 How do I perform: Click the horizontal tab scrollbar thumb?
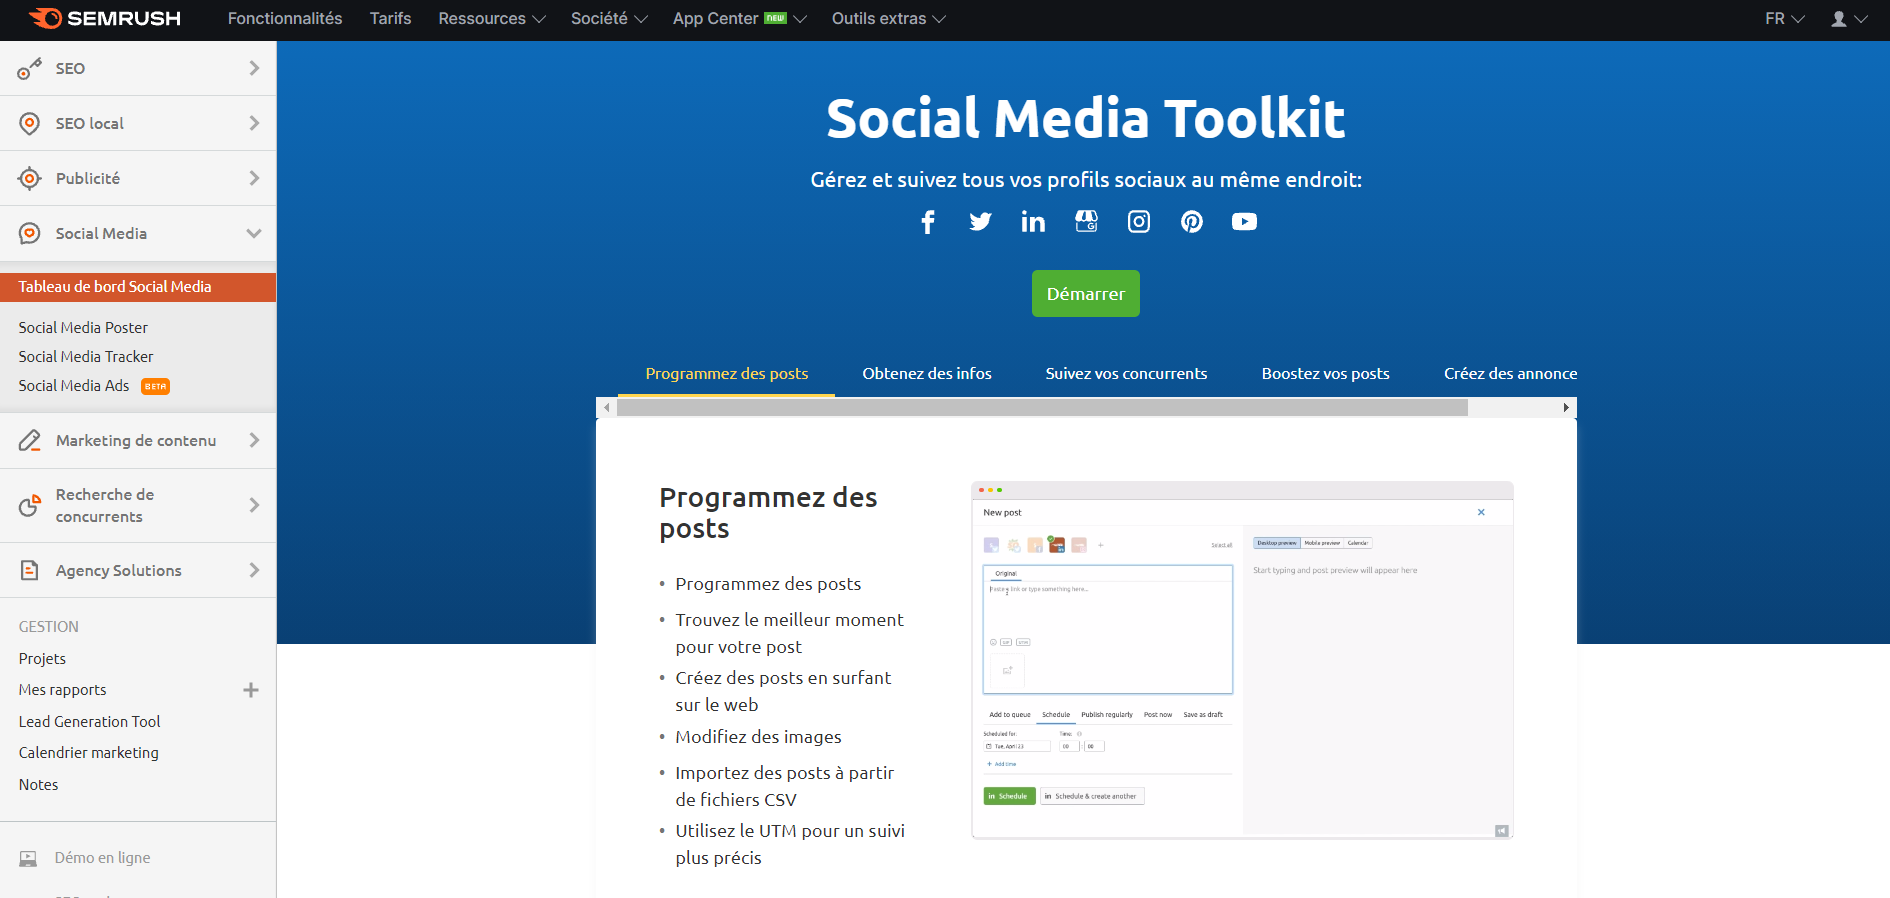pyautogui.click(x=1042, y=408)
